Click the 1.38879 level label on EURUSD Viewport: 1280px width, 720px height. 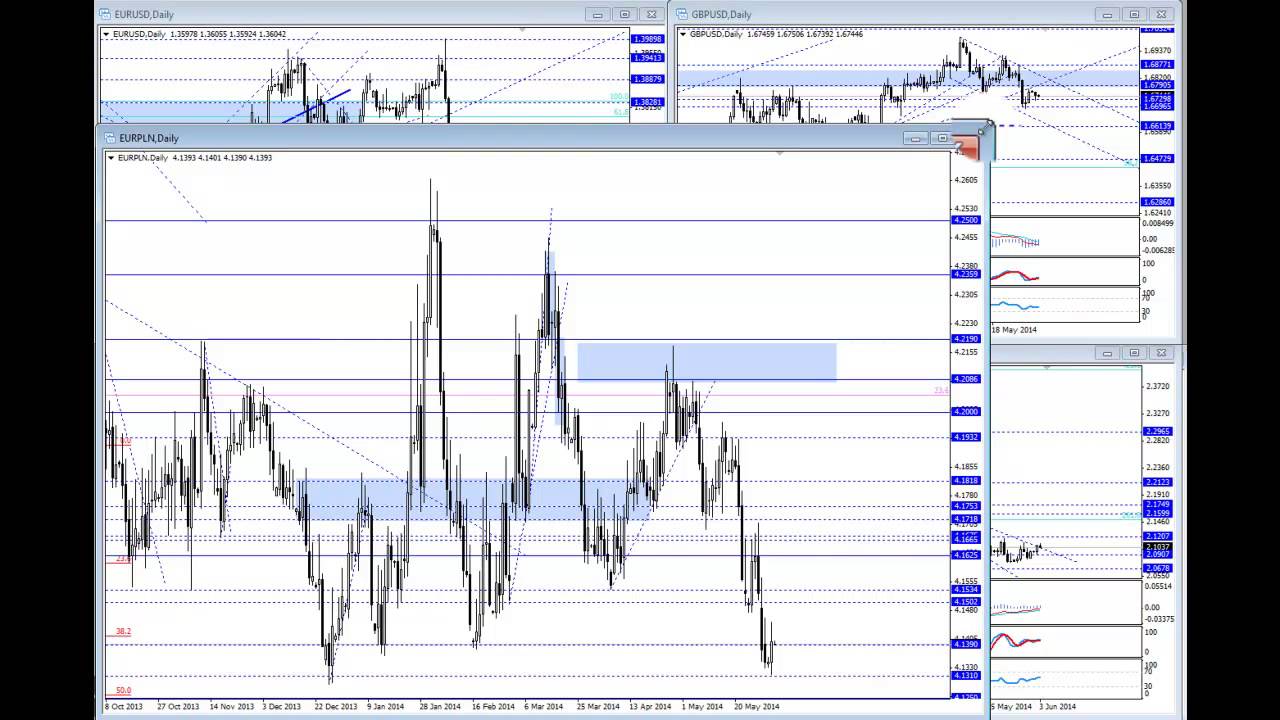[647, 79]
